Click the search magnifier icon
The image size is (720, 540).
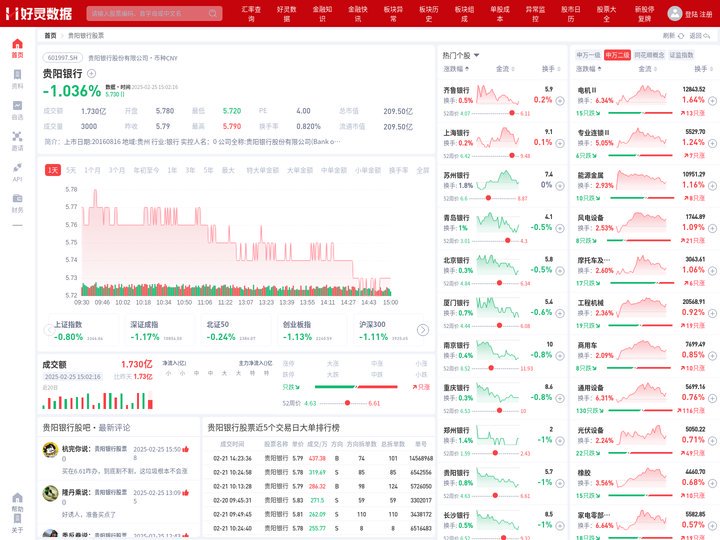click(213, 13)
